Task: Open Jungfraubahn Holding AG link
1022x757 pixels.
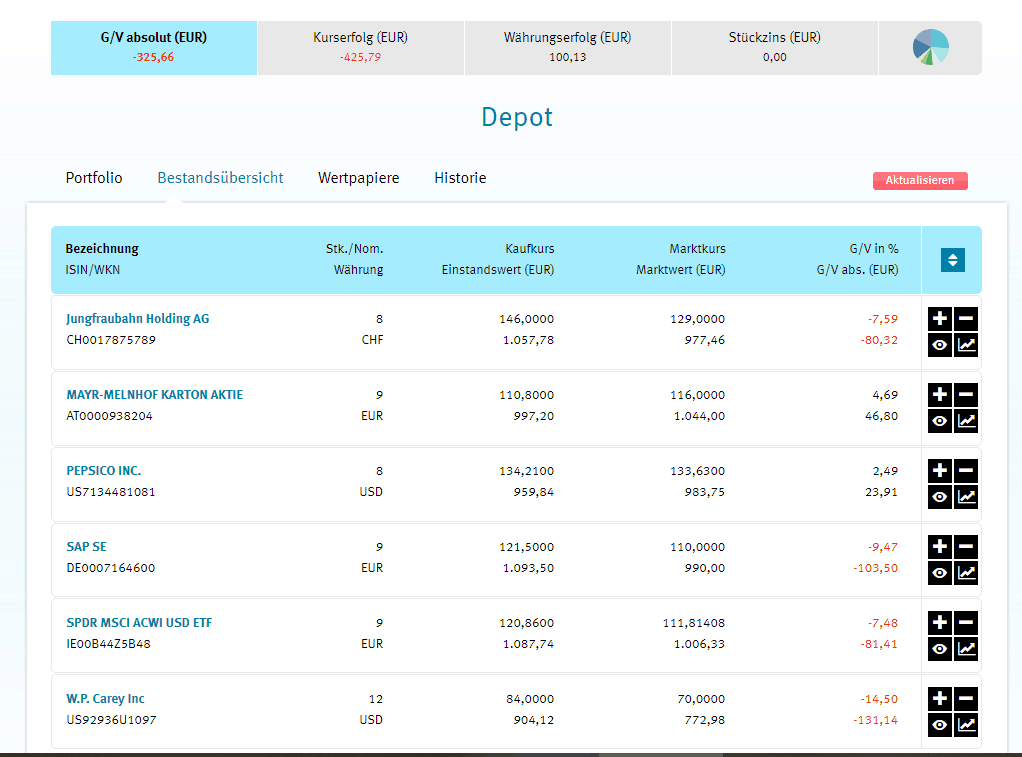Action: pyautogui.click(x=138, y=319)
